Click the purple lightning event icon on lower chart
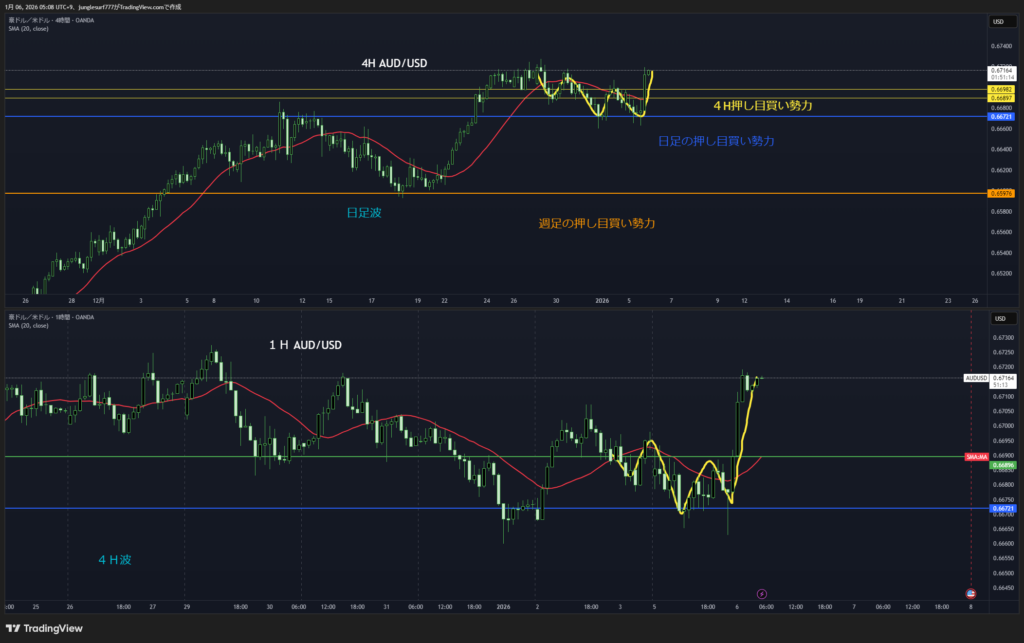Viewport: 1024px width, 643px height. point(762,593)
